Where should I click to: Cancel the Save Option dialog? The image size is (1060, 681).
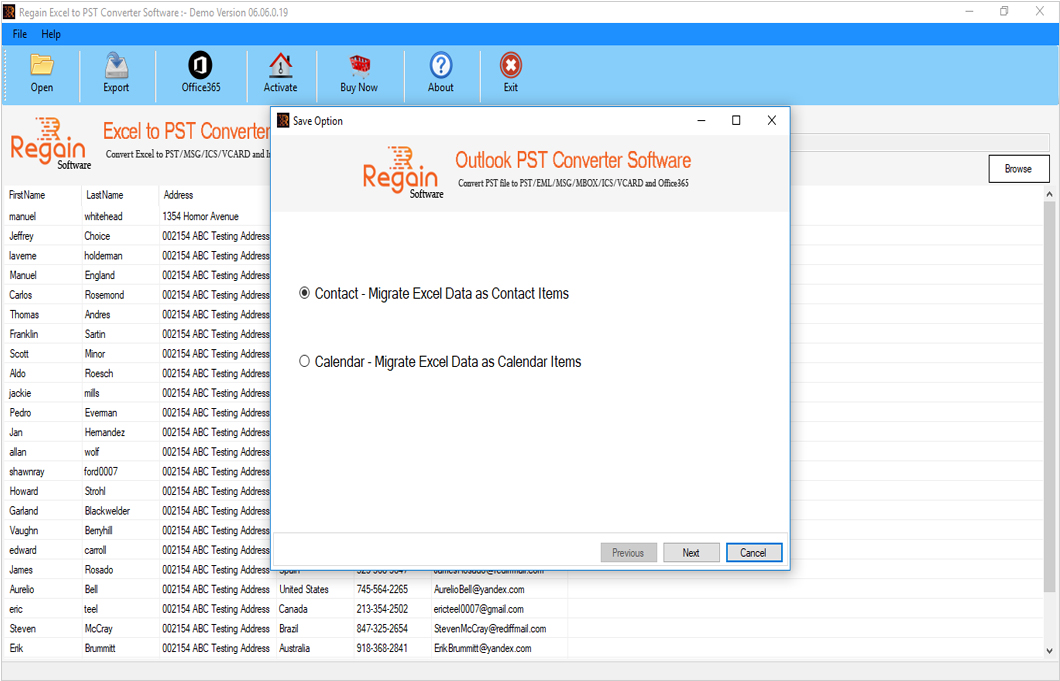754,552
